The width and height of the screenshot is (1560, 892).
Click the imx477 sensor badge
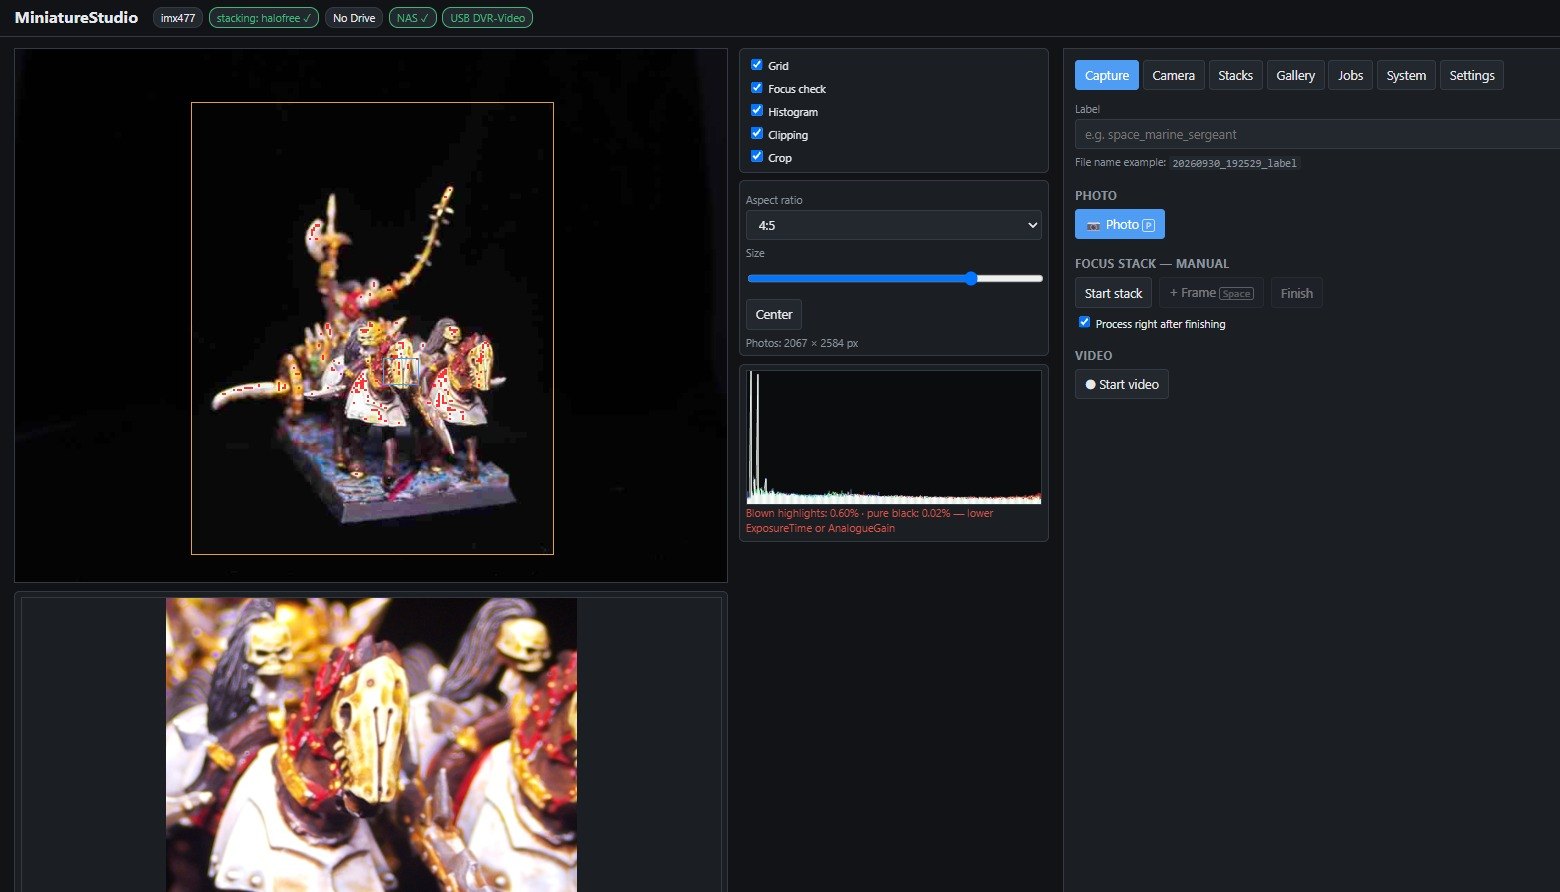coord(178,18)
